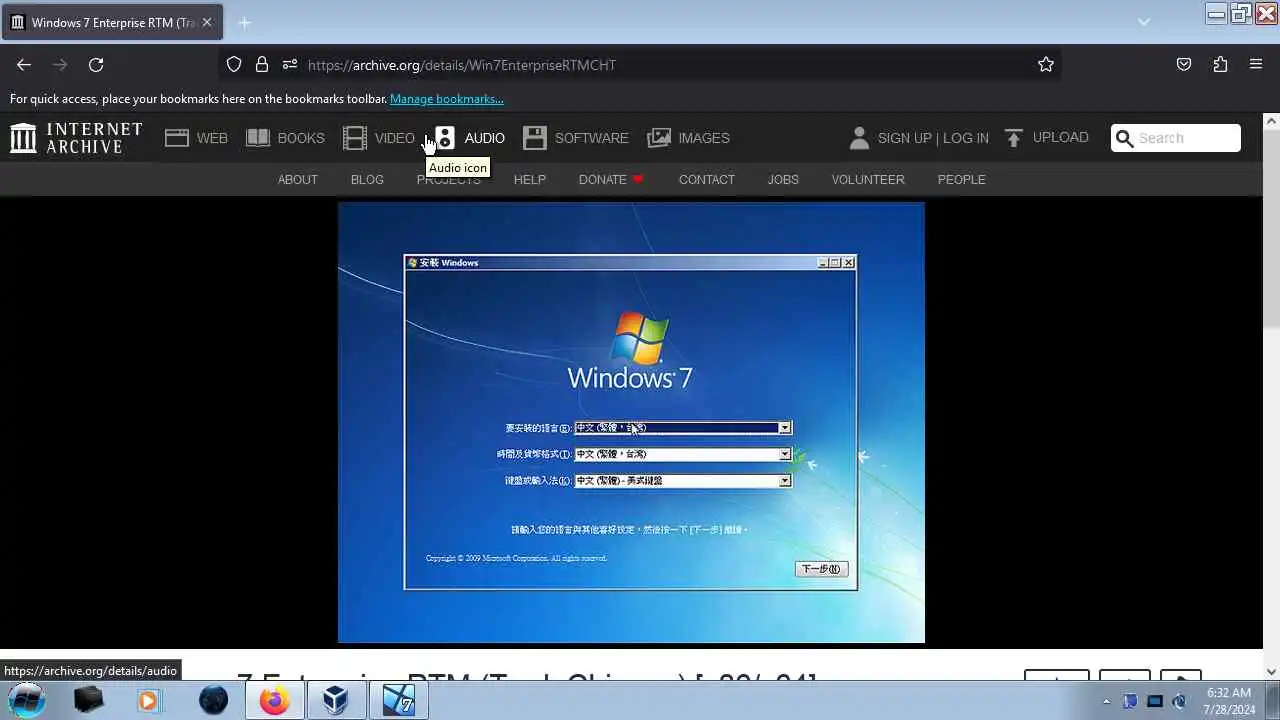Click the Windows 7 installer screenshot image
Viewport: 1280px width, 720px height.
pyautogui.click(x=631, y=423)
